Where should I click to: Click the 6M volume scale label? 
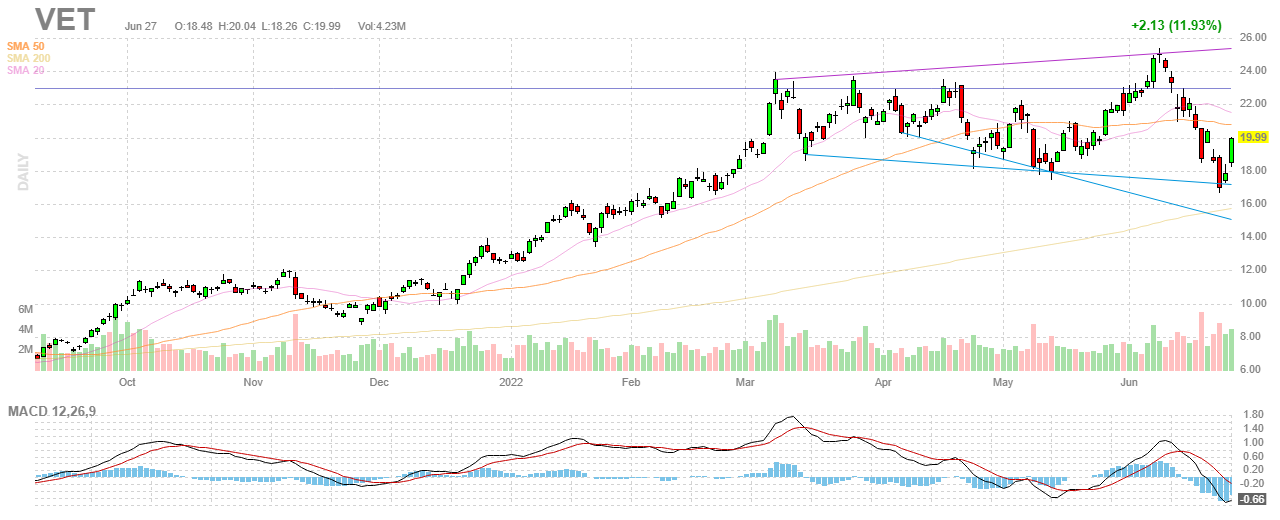(23, 309)
